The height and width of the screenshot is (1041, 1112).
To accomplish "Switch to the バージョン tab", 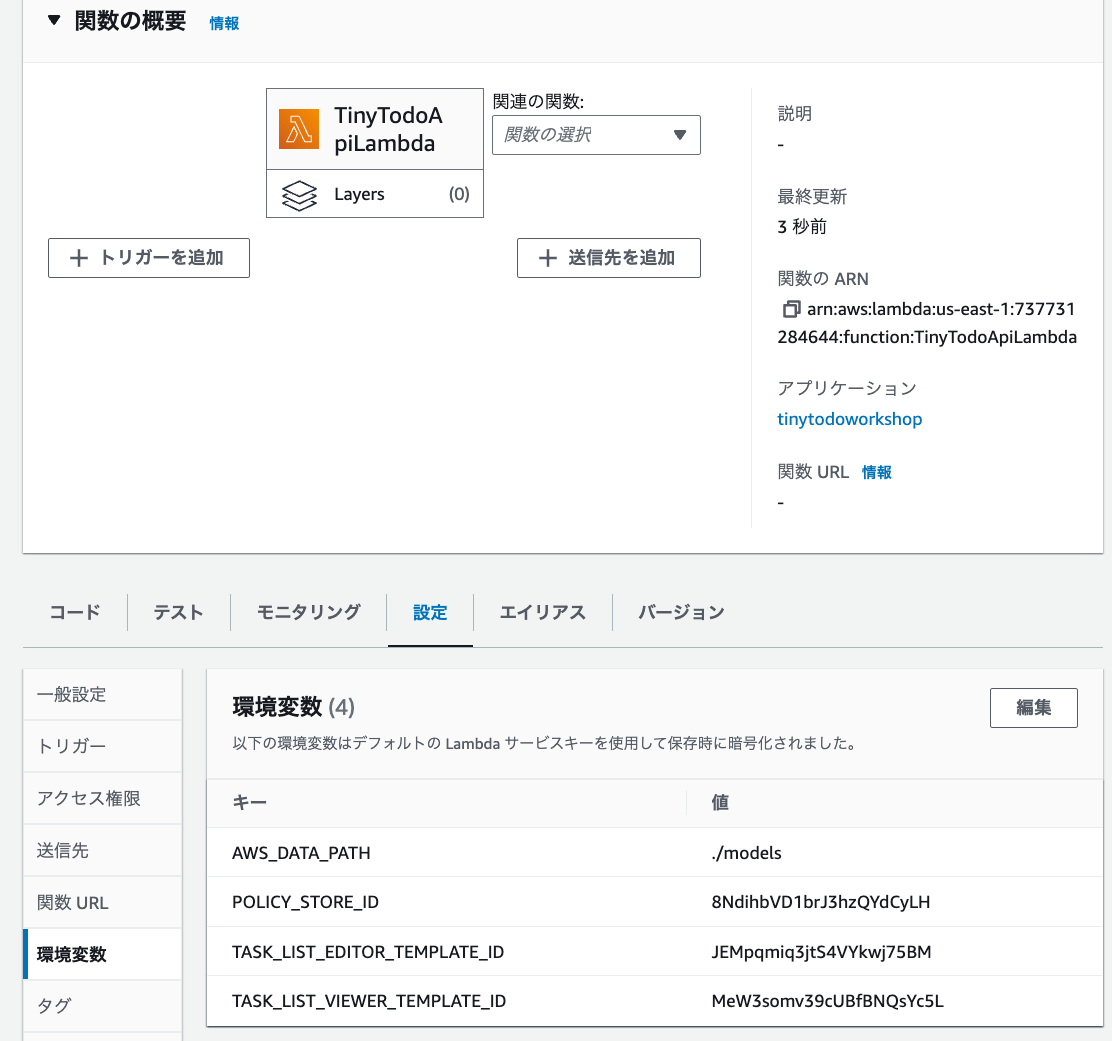I will coord(682,612).
